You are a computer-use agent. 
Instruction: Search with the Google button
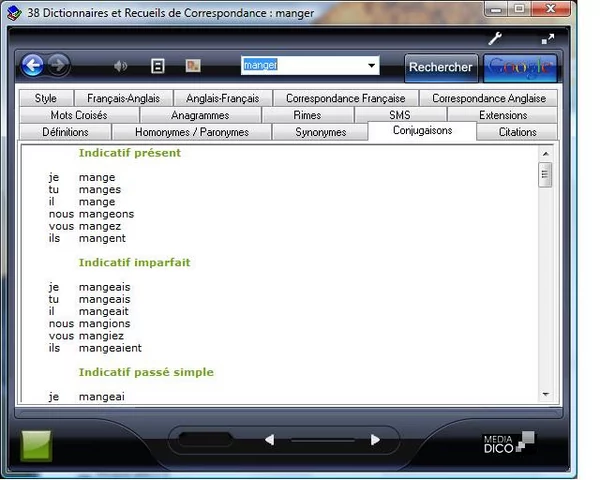point(520,67)
